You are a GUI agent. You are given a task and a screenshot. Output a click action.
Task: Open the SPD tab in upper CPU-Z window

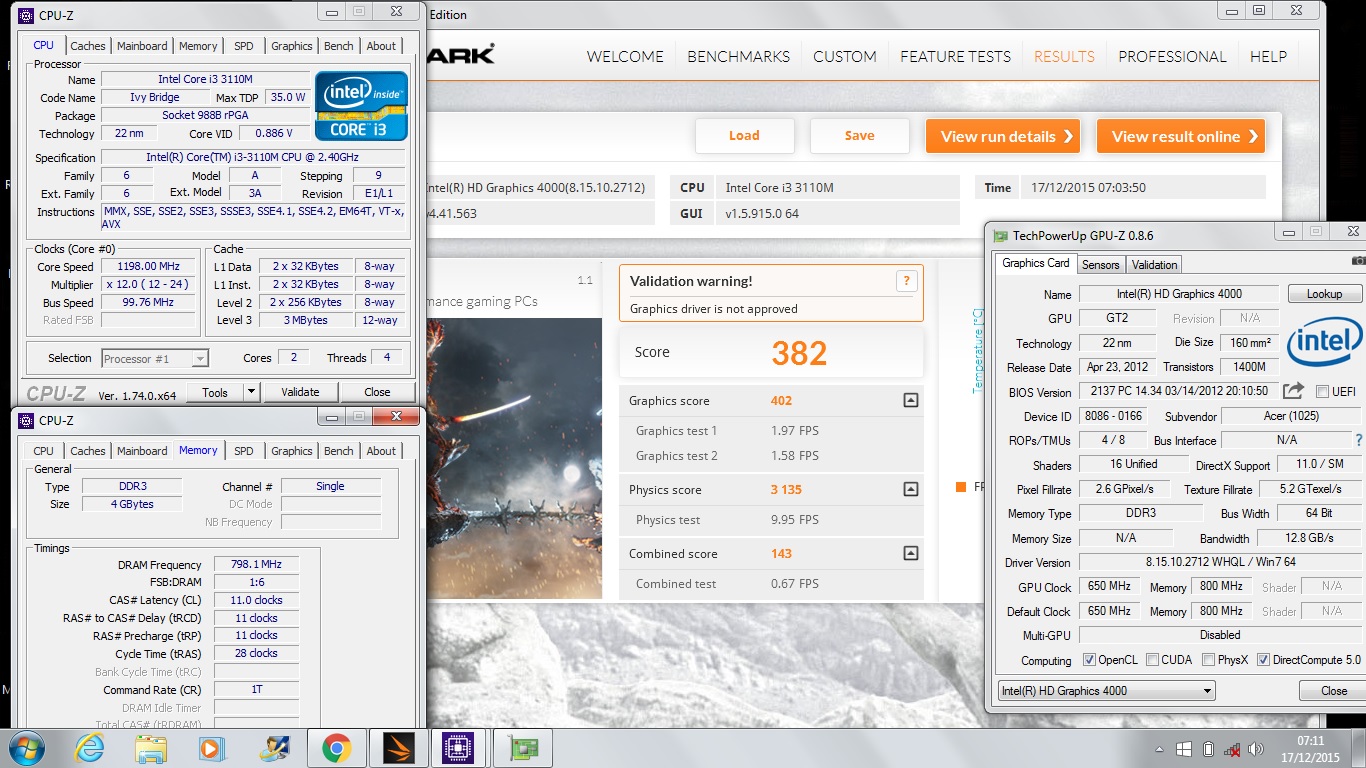244,46
